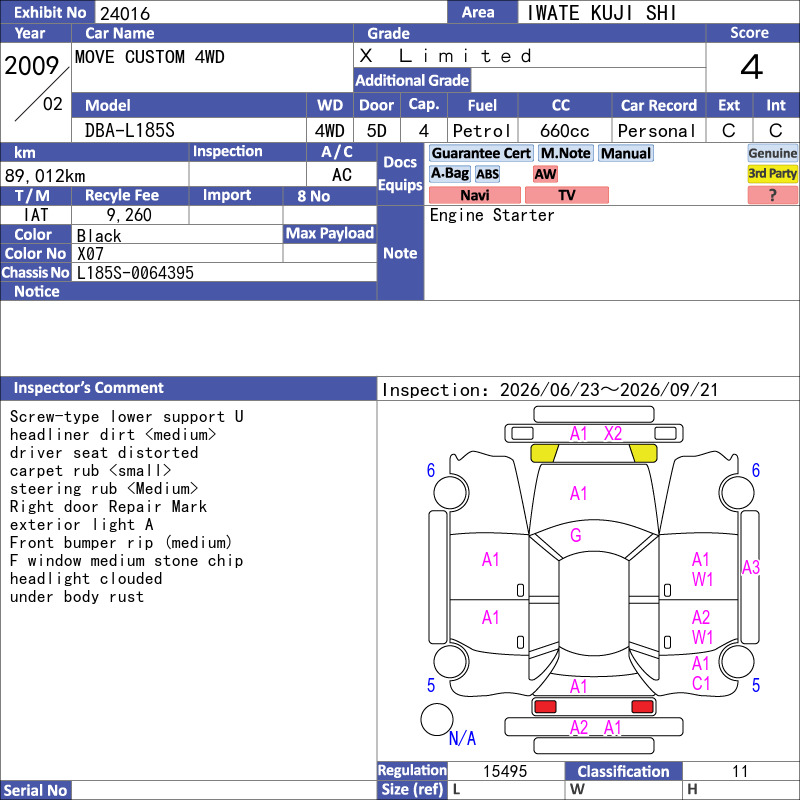Click the C1 mark on rear right fender

(701, 683)
